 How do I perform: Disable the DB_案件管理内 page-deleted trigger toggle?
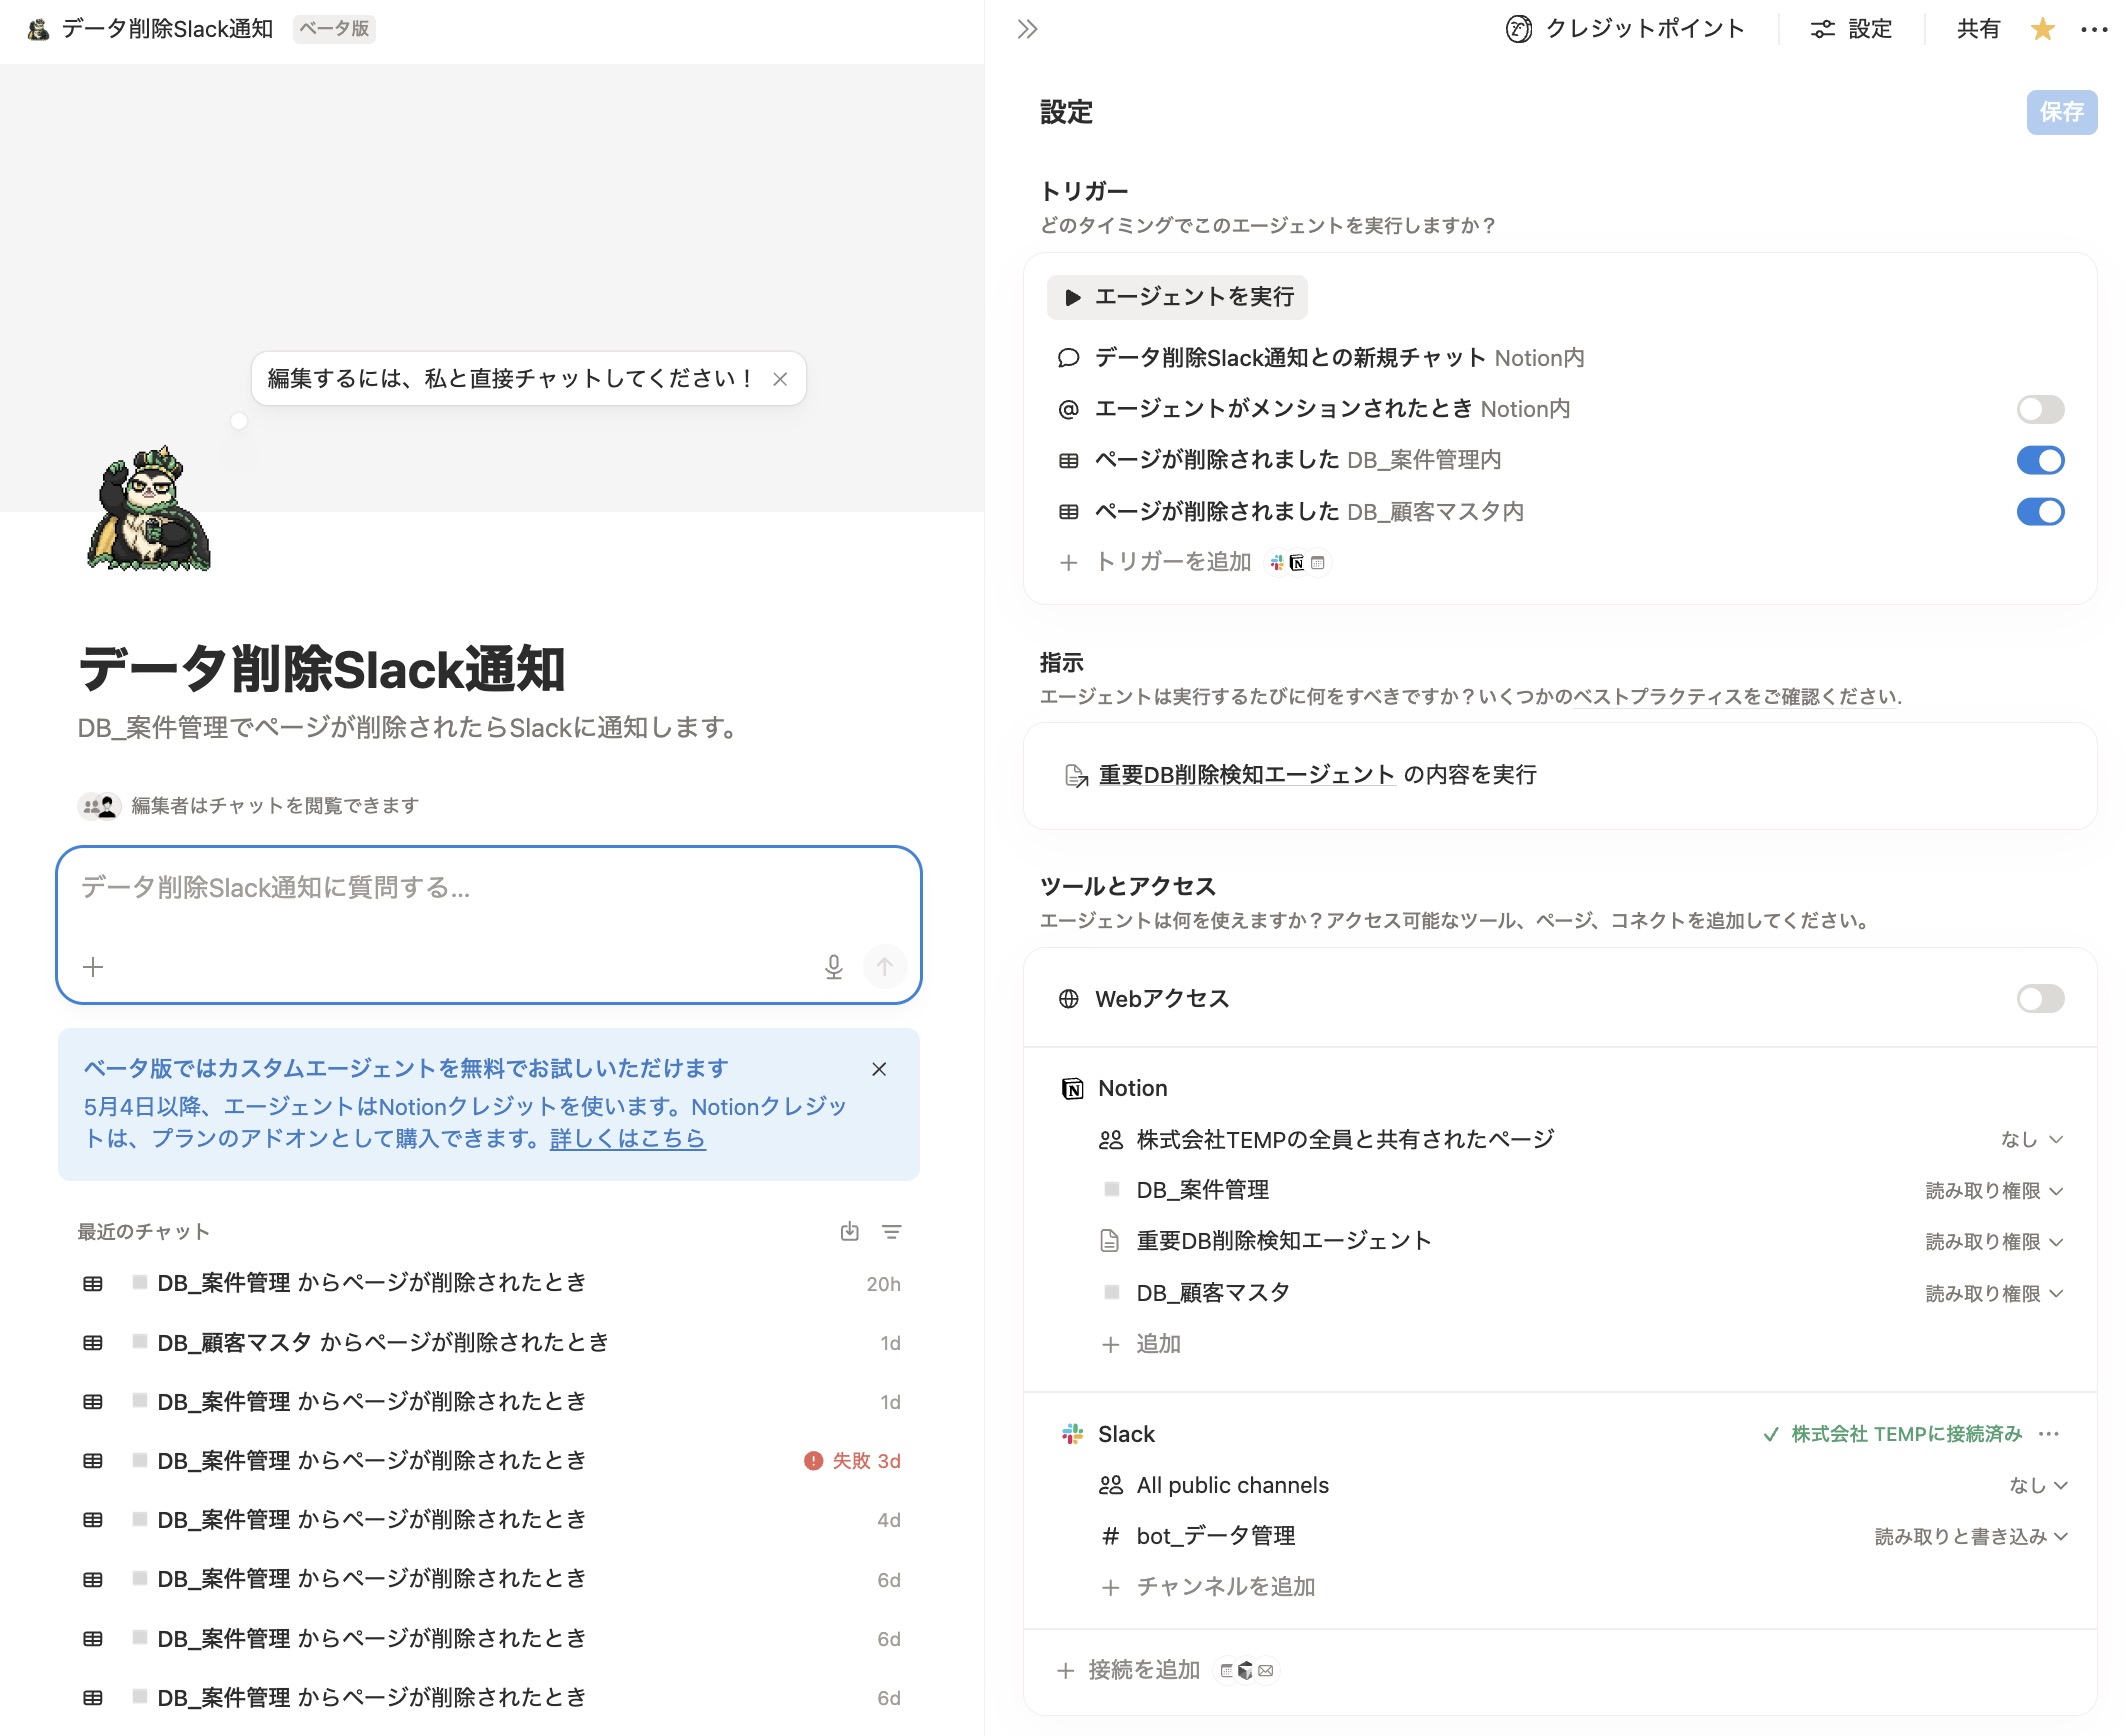2040,460
